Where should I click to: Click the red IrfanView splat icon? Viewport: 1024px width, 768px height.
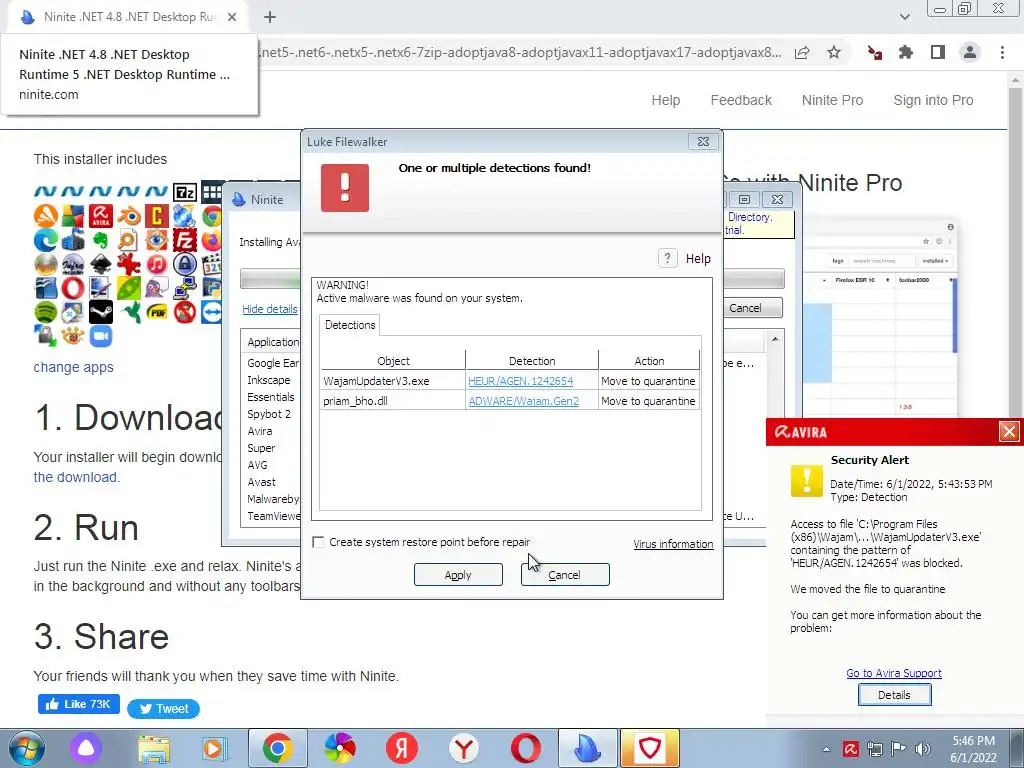pos(129,264)
